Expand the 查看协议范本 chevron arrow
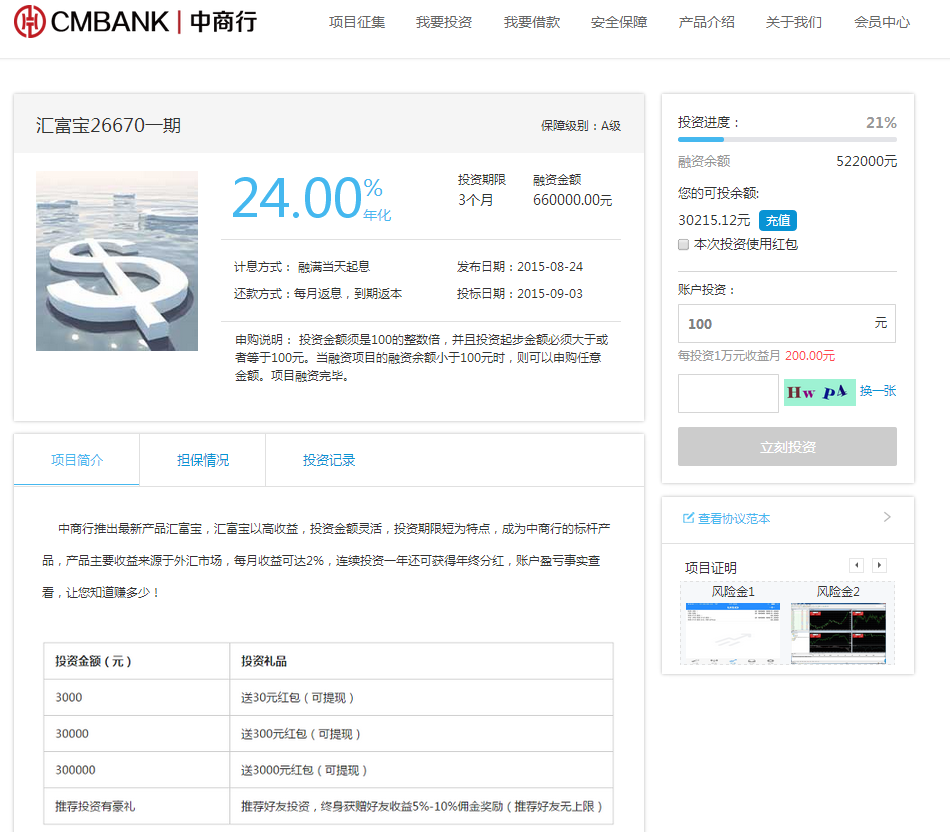 (887, 517)
